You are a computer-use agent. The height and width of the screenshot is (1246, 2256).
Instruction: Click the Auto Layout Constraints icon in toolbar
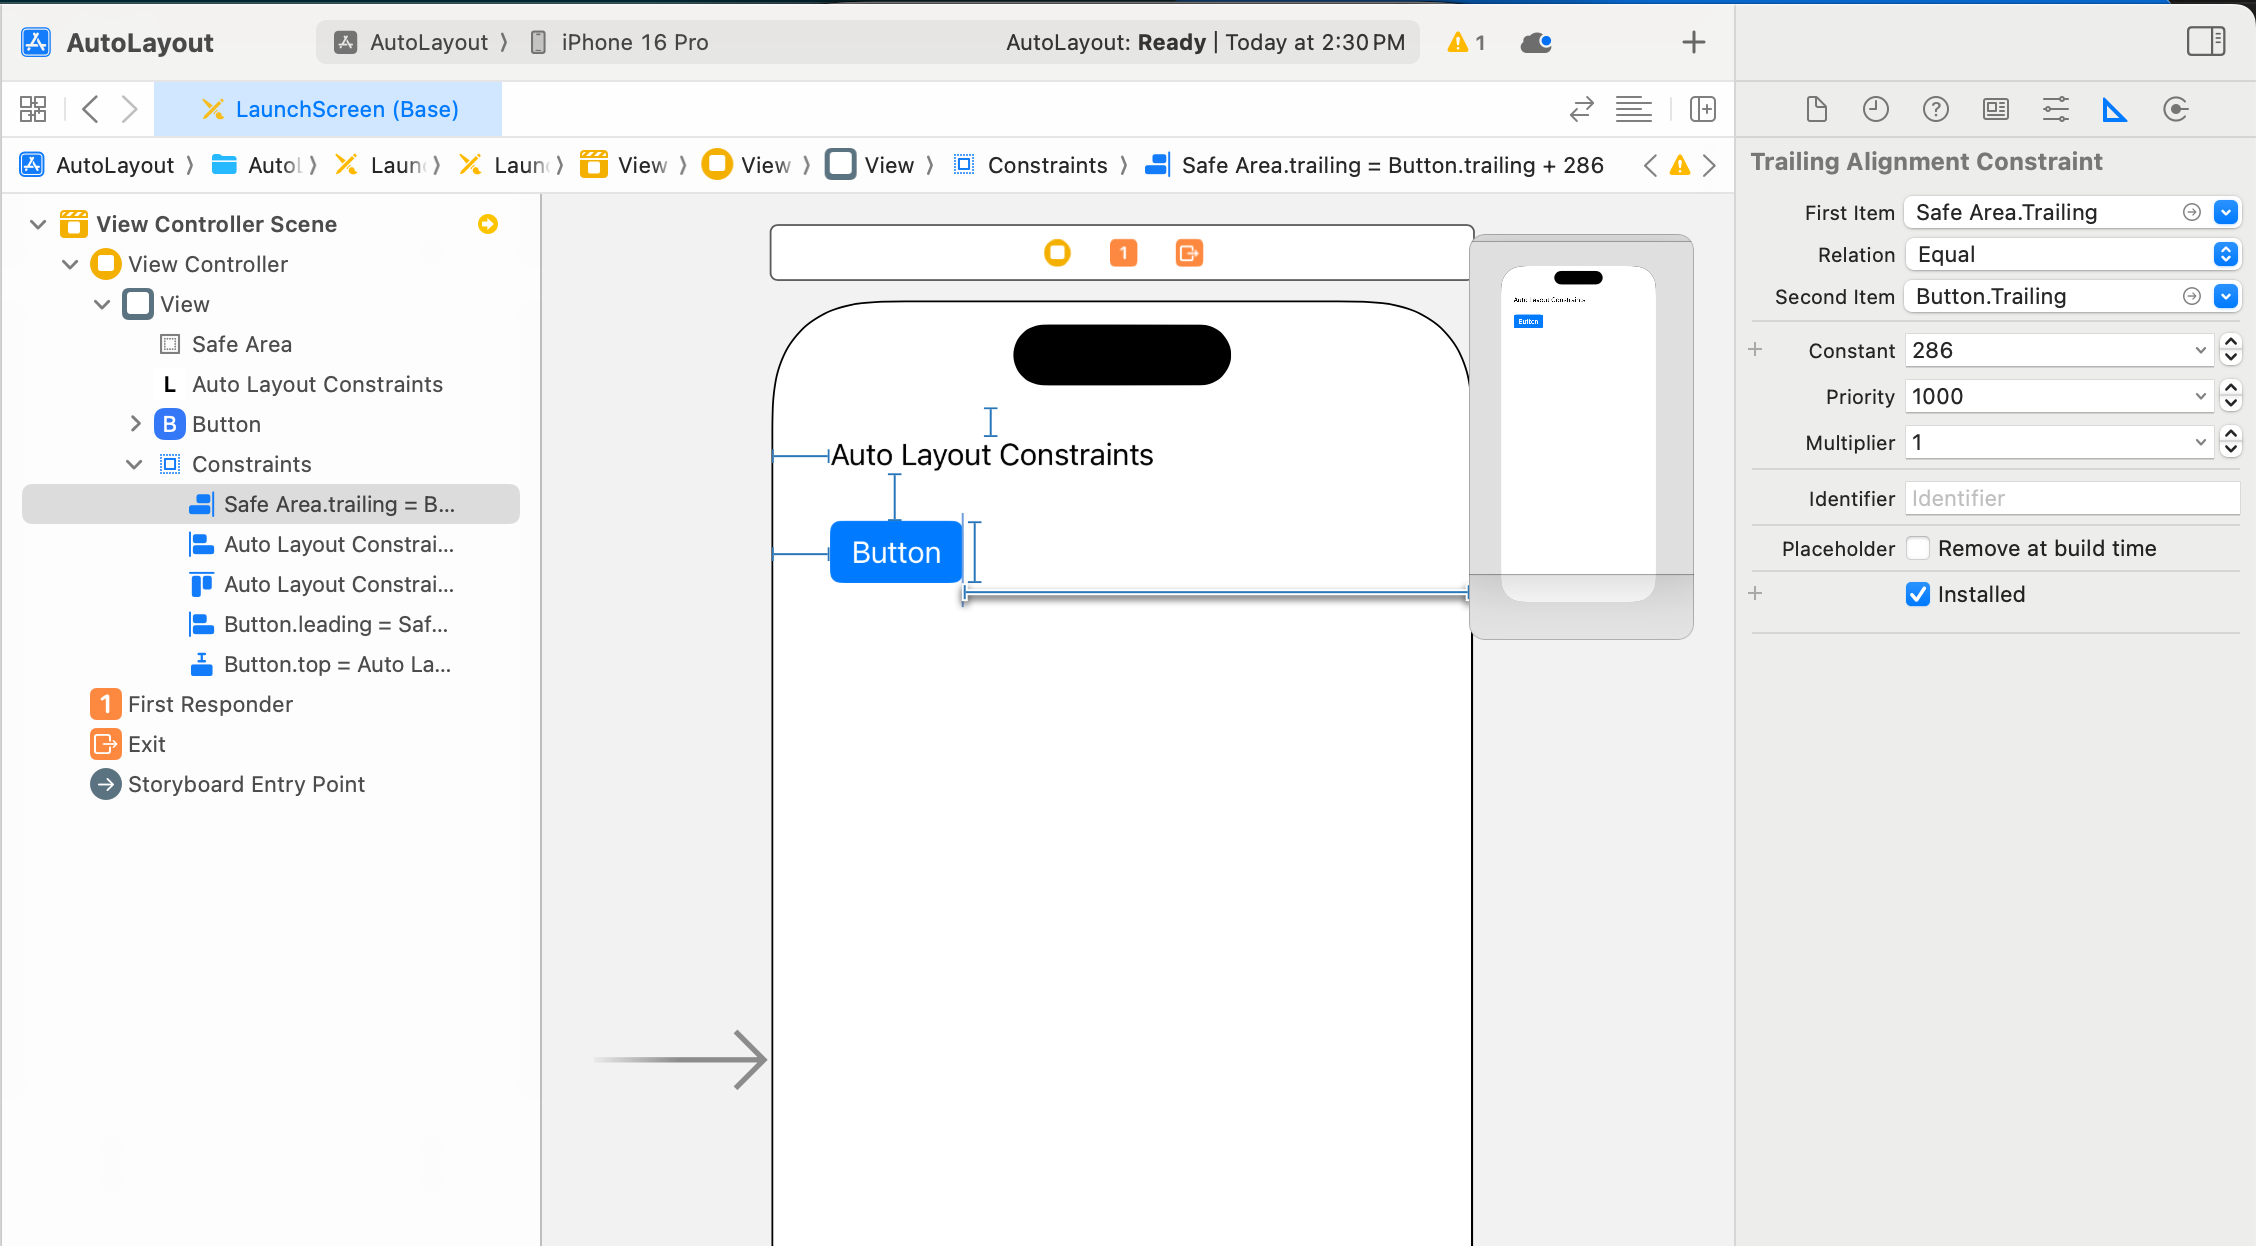point(2113,109)
